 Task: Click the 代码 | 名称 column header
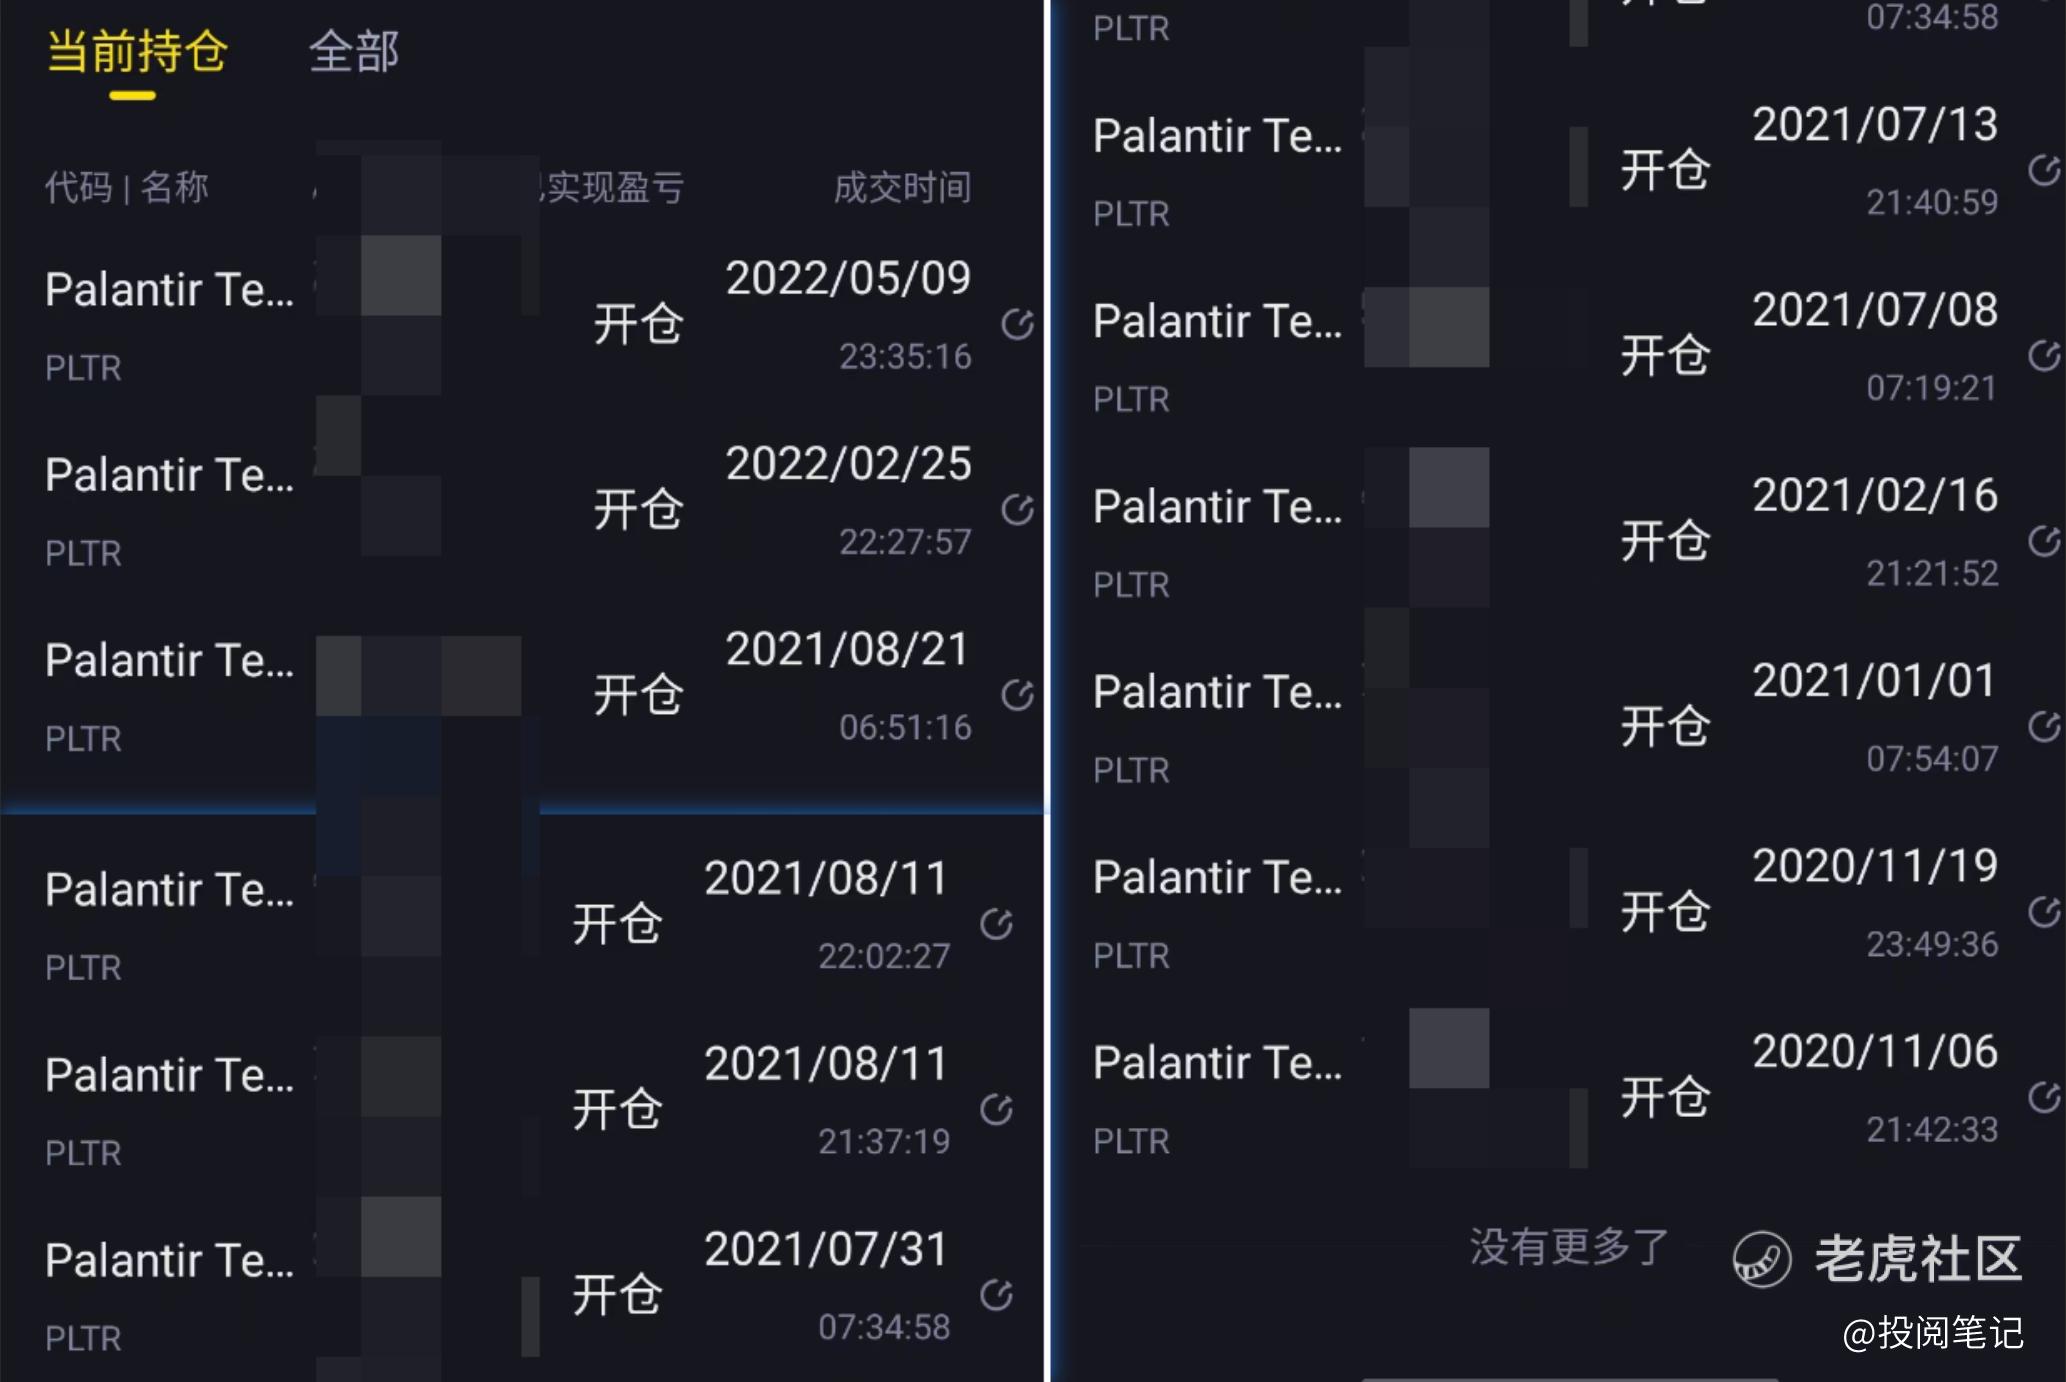[x=127, y=187]
